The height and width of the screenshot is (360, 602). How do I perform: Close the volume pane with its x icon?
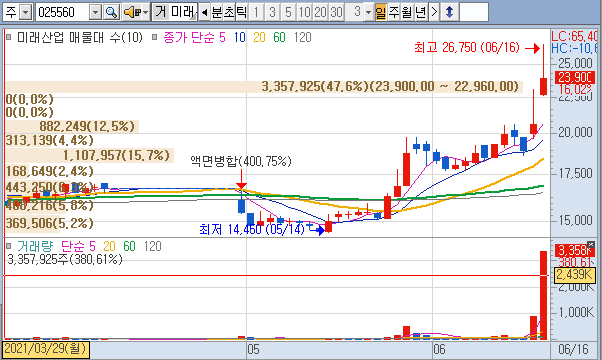pyautogui.click(x=591, y=244)
